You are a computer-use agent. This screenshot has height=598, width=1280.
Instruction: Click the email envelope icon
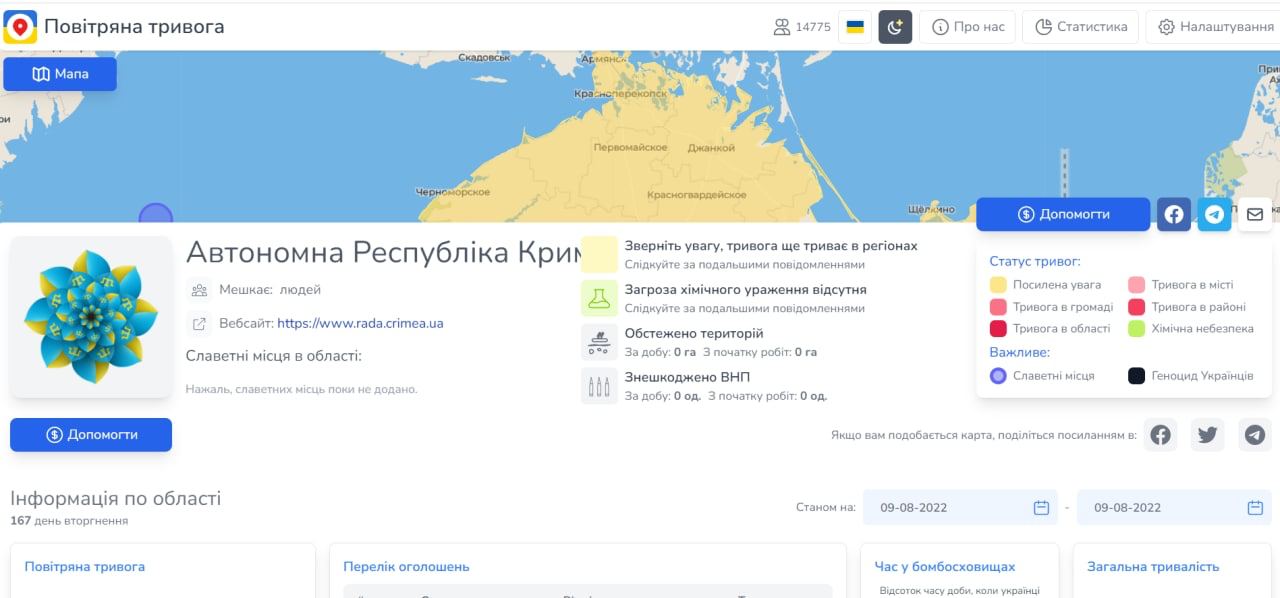[x=1255, y=214]
